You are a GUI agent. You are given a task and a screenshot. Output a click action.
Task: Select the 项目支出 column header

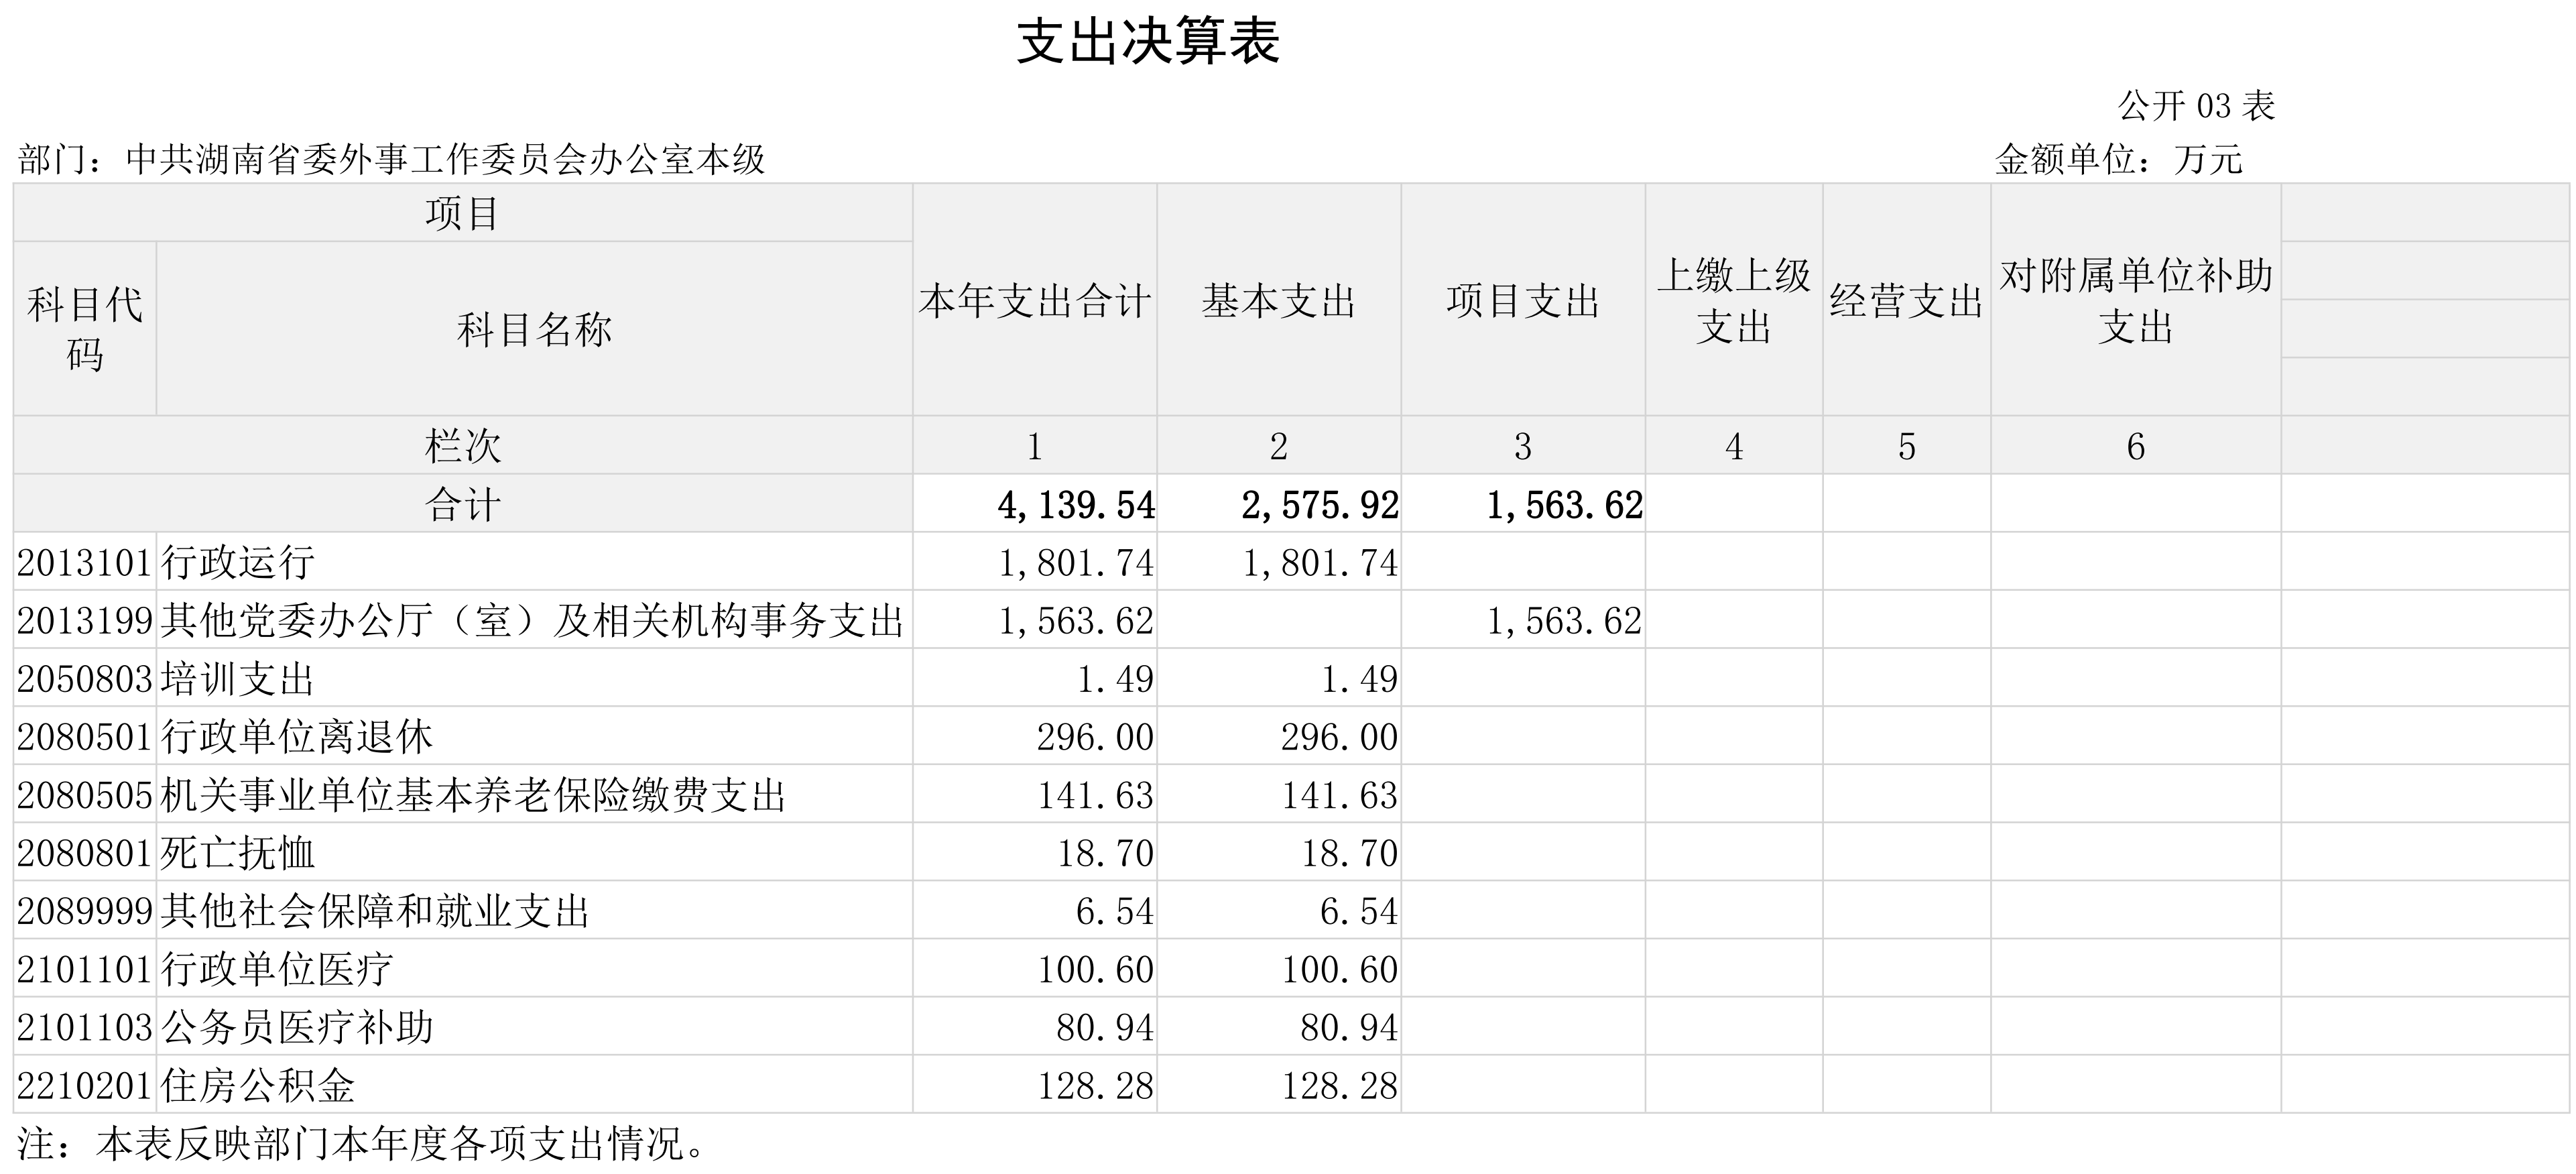1522,301
